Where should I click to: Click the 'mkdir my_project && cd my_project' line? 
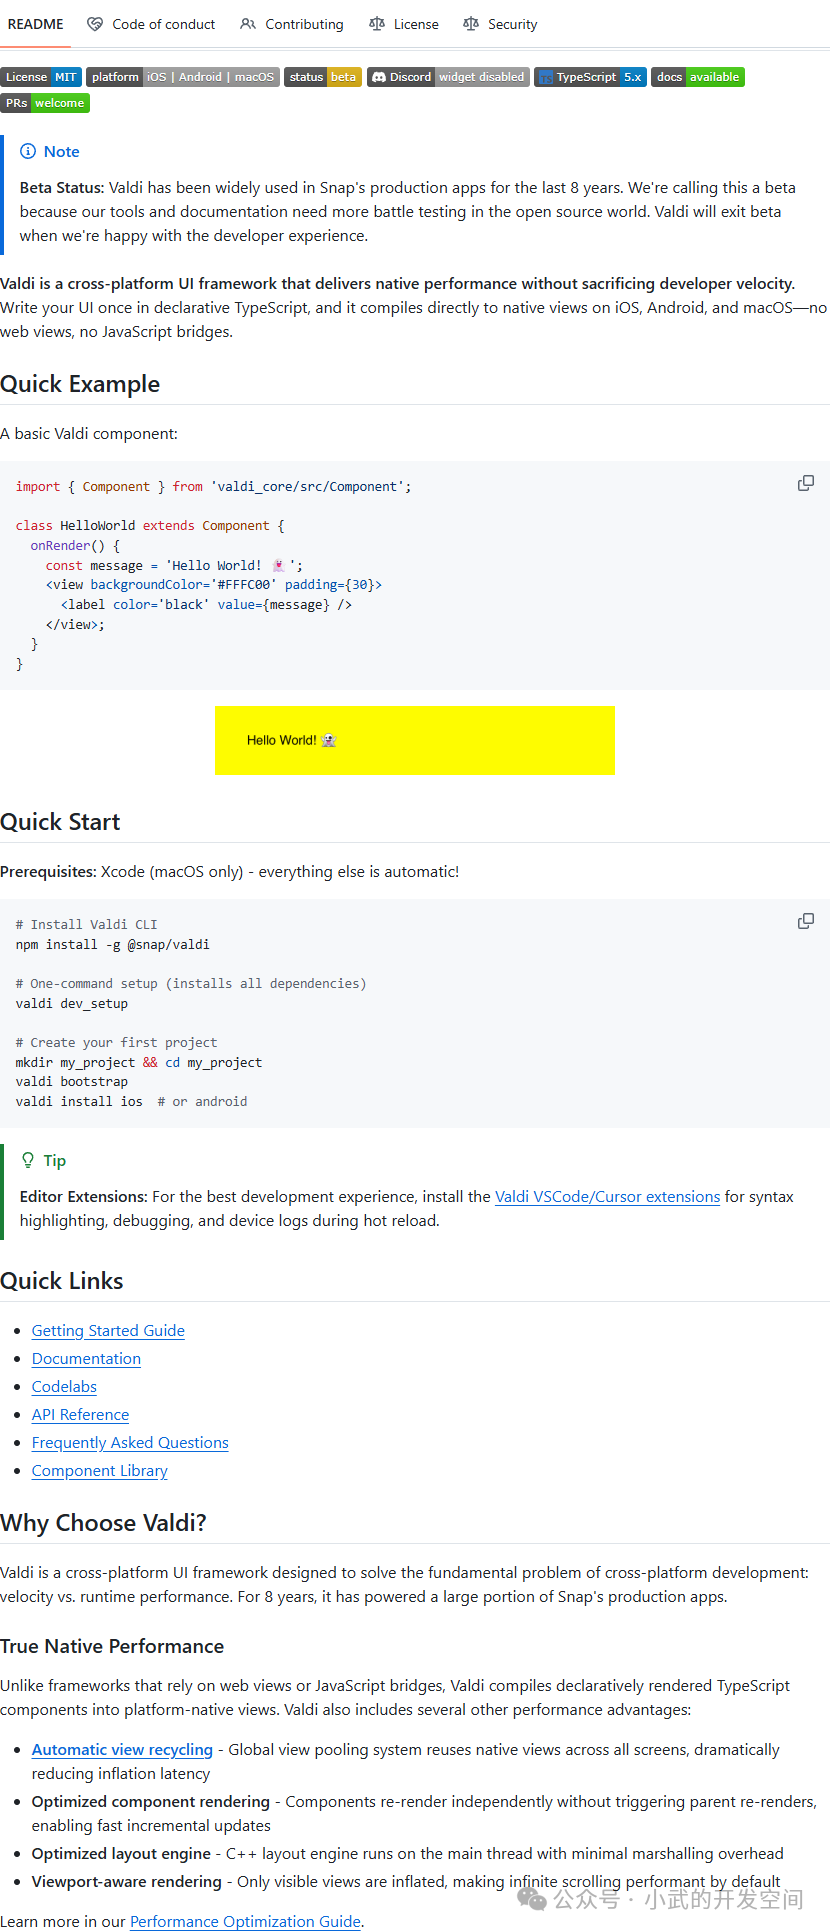click(139, 1062)
